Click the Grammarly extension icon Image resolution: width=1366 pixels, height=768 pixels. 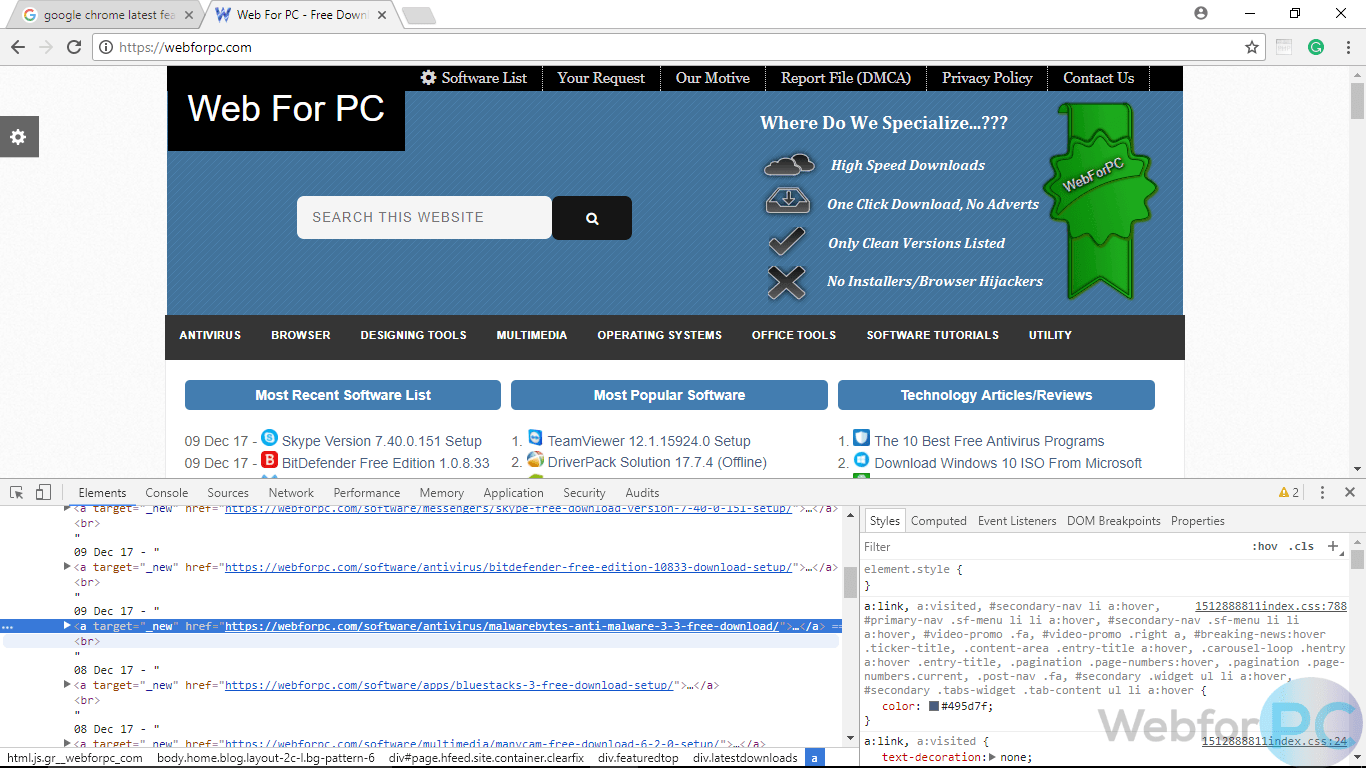(1316, 47)
